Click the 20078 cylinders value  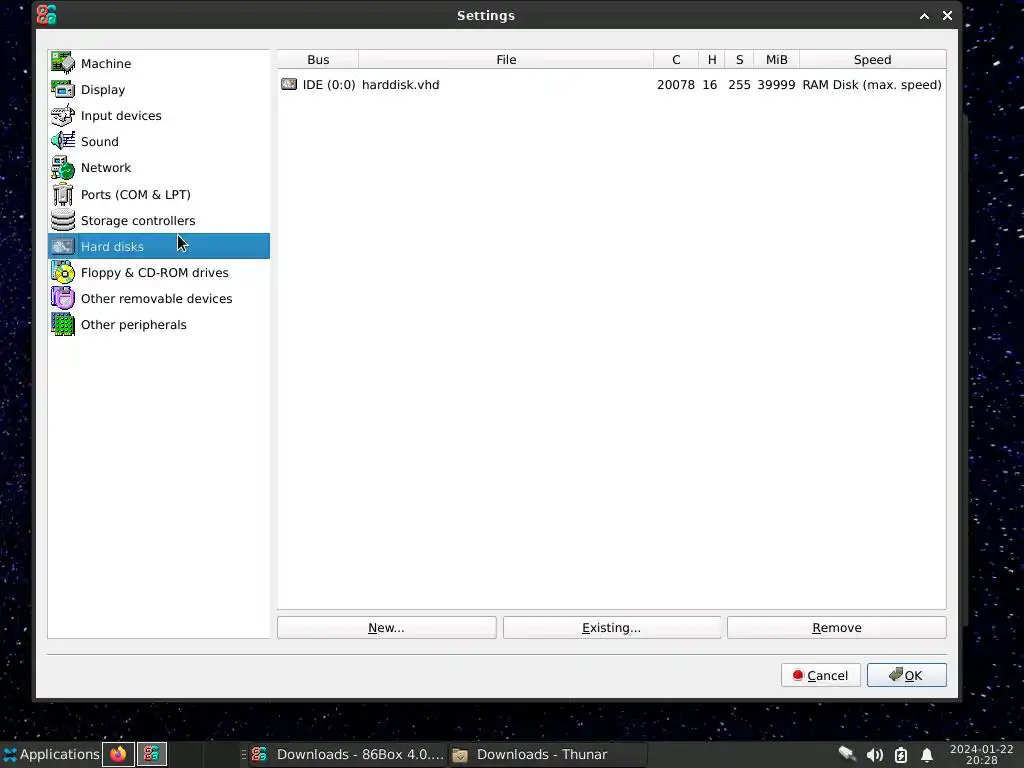click(676, 85)
